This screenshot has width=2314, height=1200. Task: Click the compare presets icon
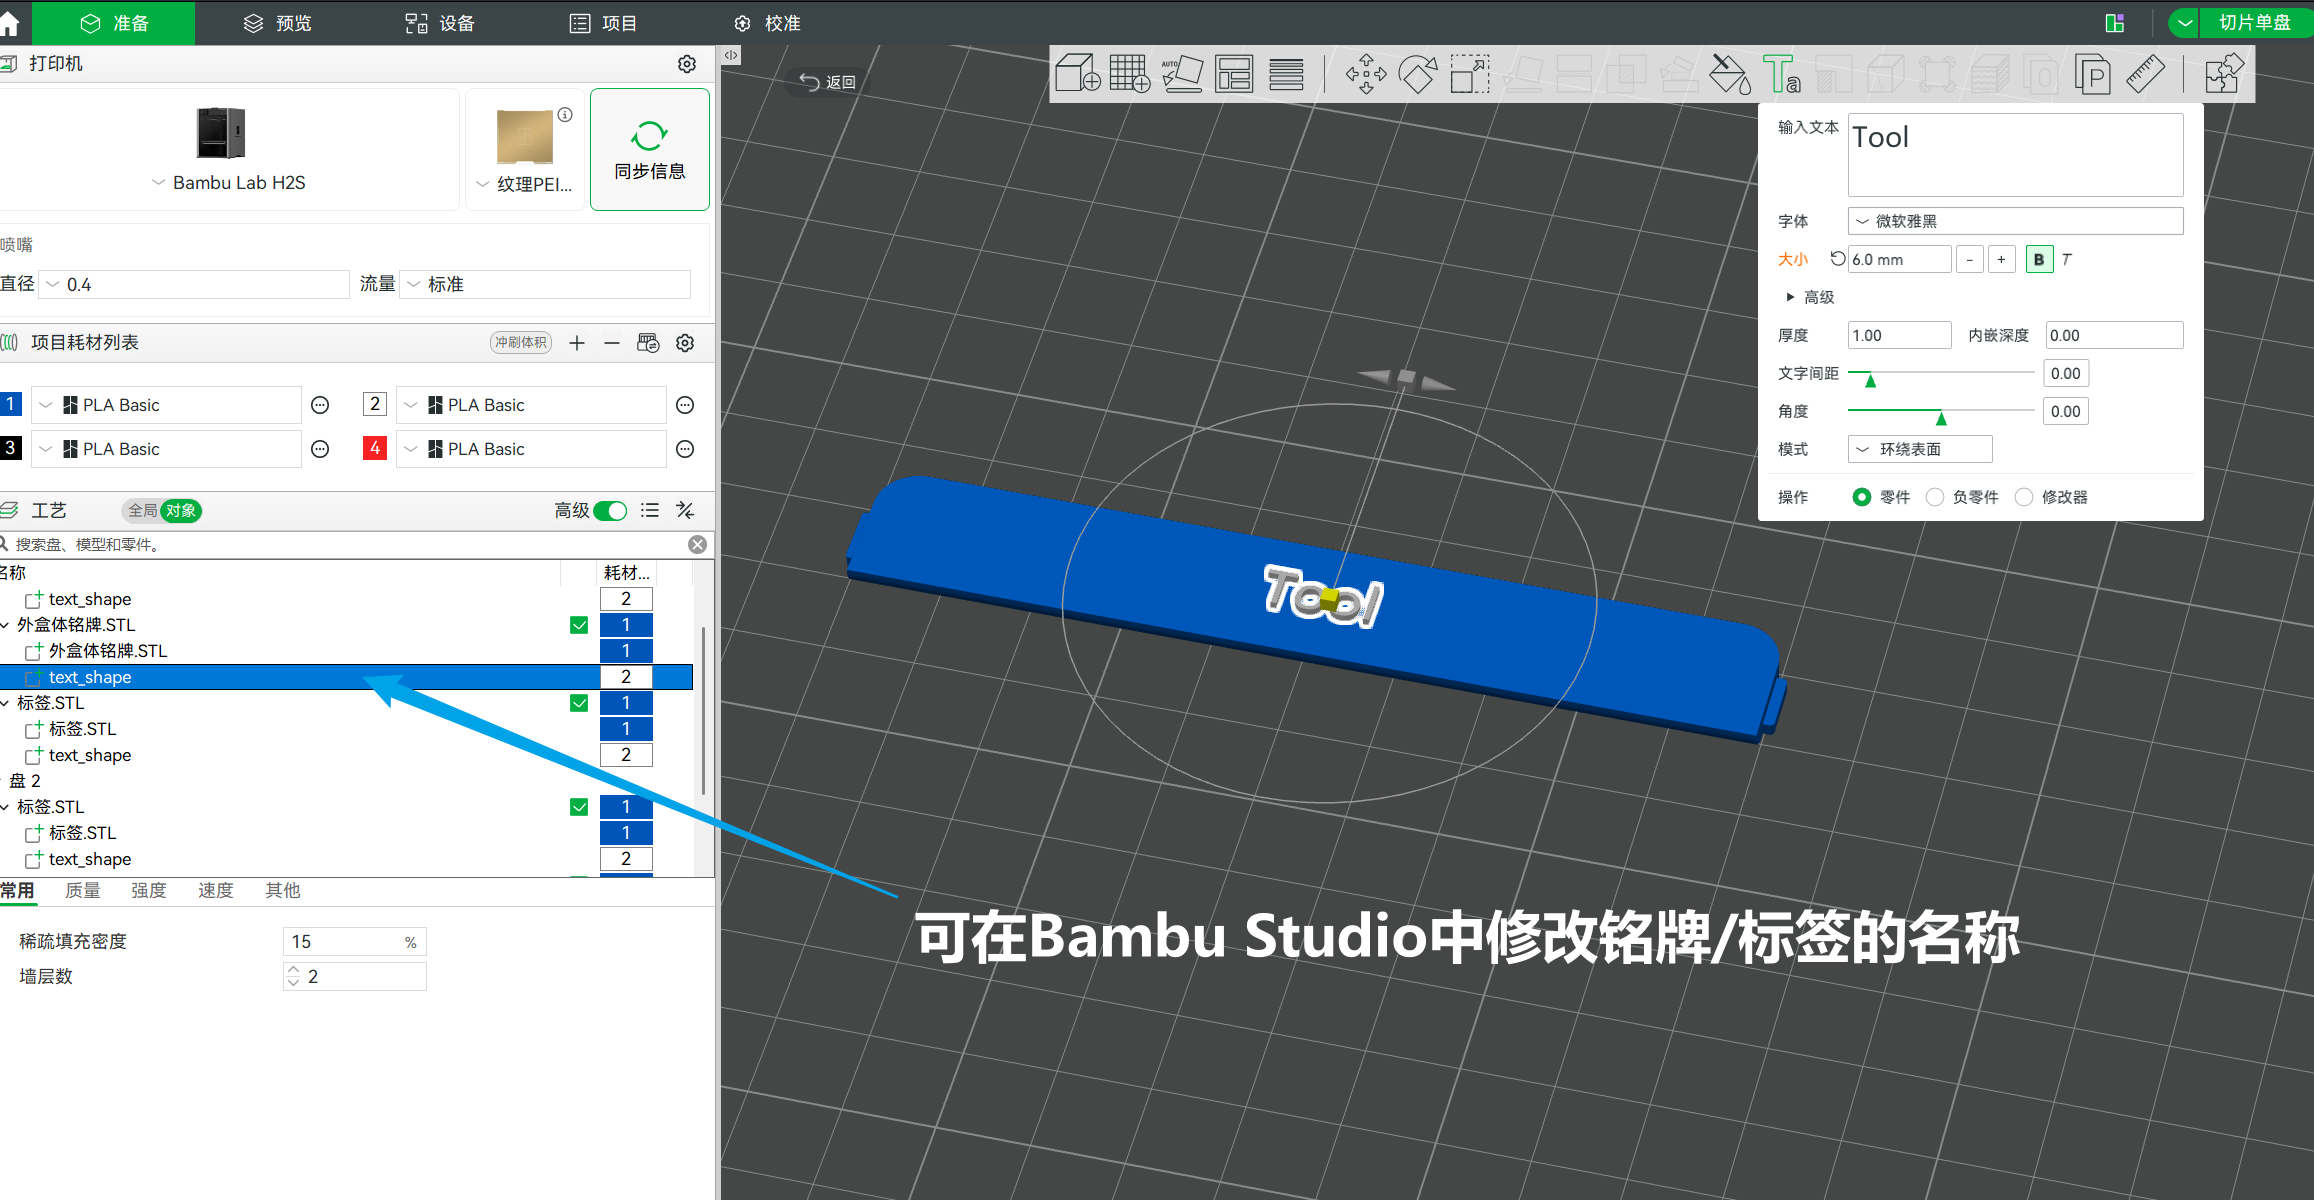click(x=685, y=511)
